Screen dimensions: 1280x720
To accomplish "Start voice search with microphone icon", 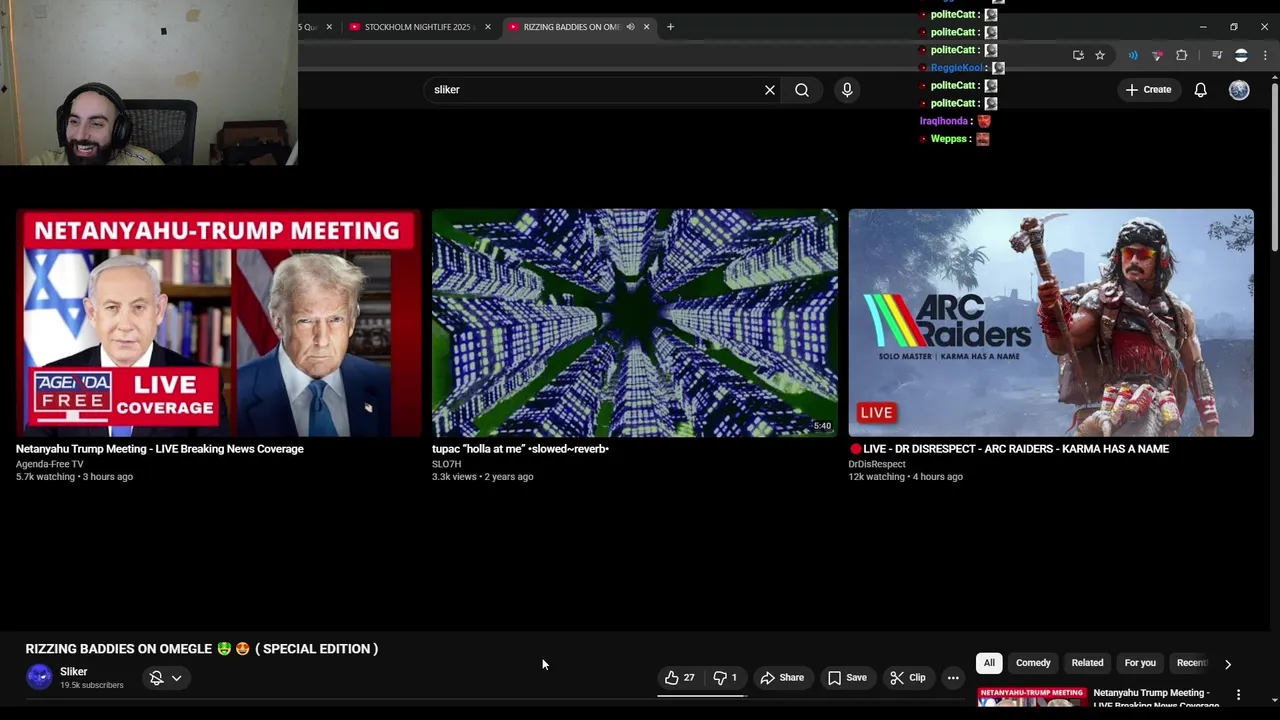I will tap(847, 90).
